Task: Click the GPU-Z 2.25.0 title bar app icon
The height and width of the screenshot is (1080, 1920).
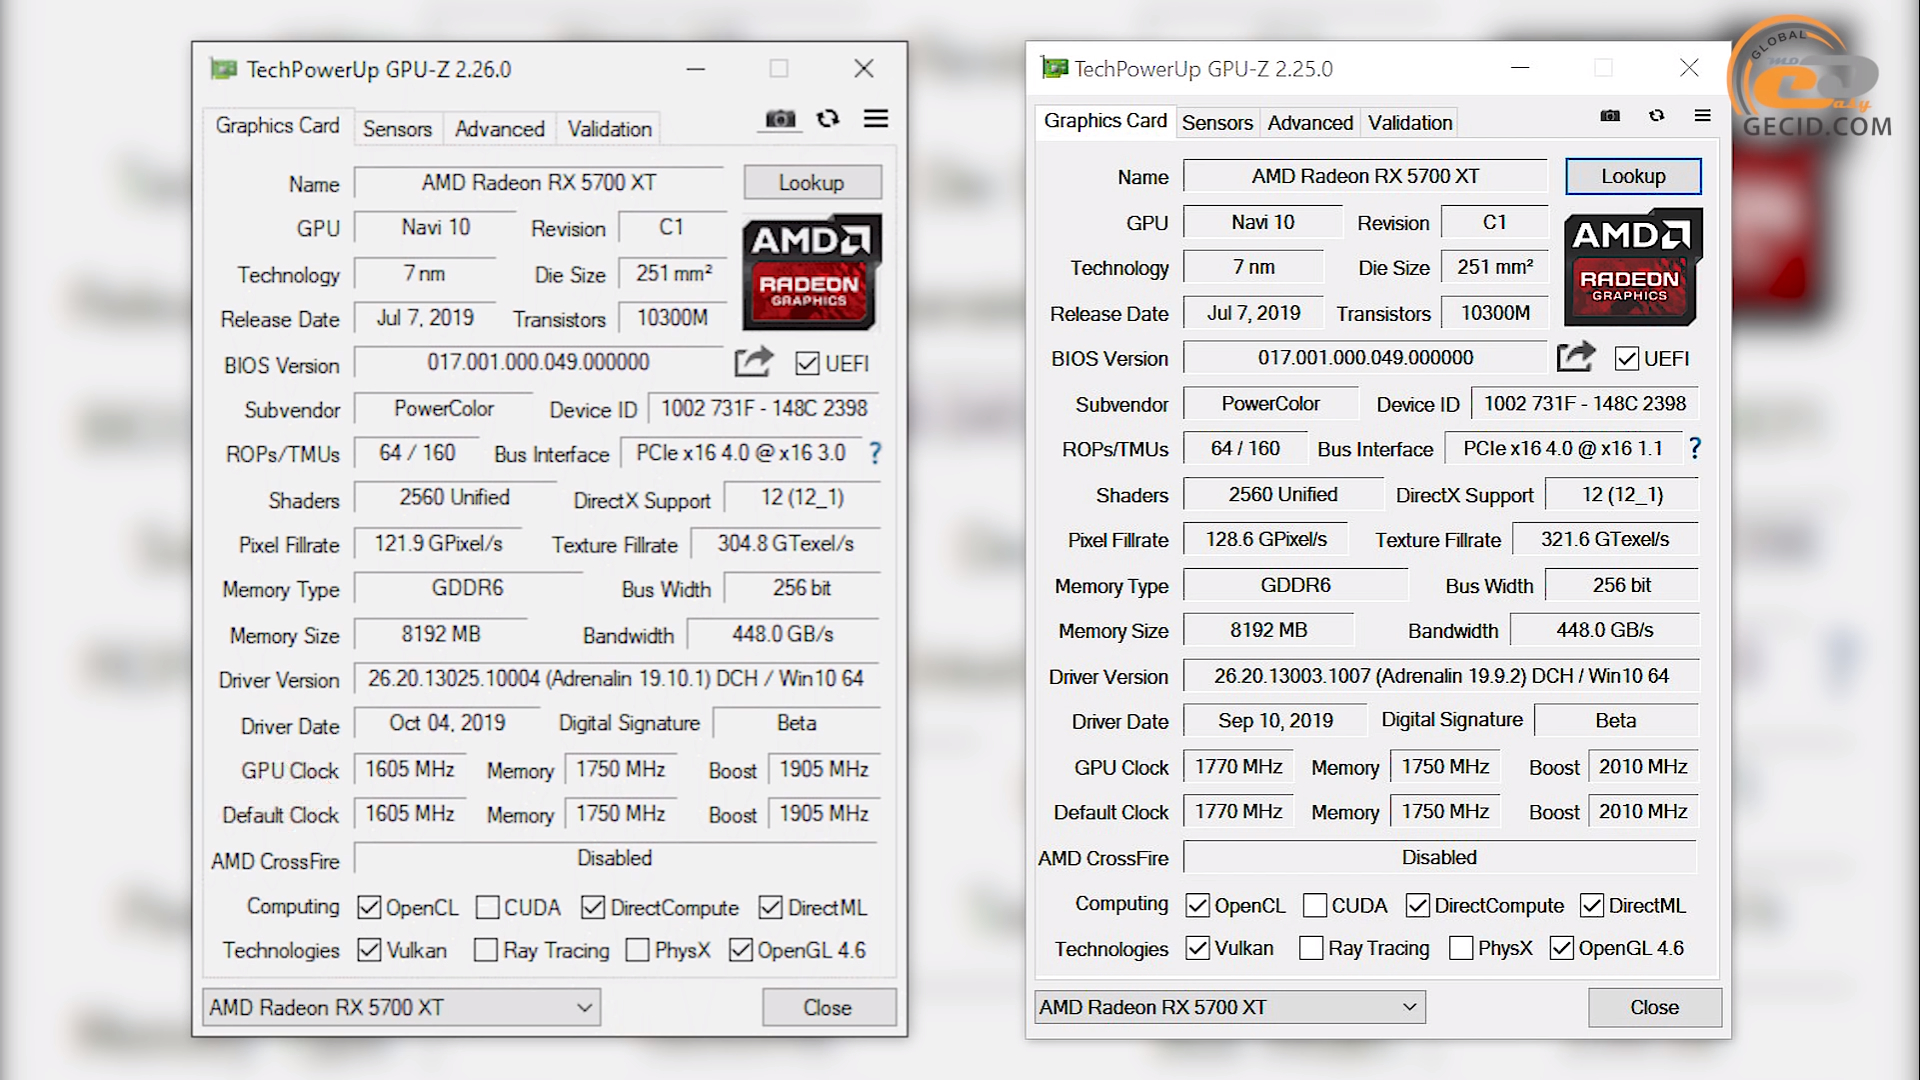Action: tap(1054, 67)
